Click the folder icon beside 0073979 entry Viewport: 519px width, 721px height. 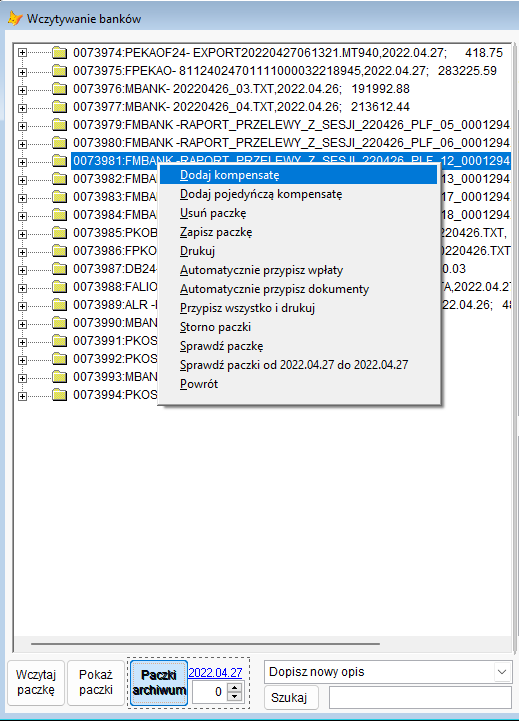point(59,125)
